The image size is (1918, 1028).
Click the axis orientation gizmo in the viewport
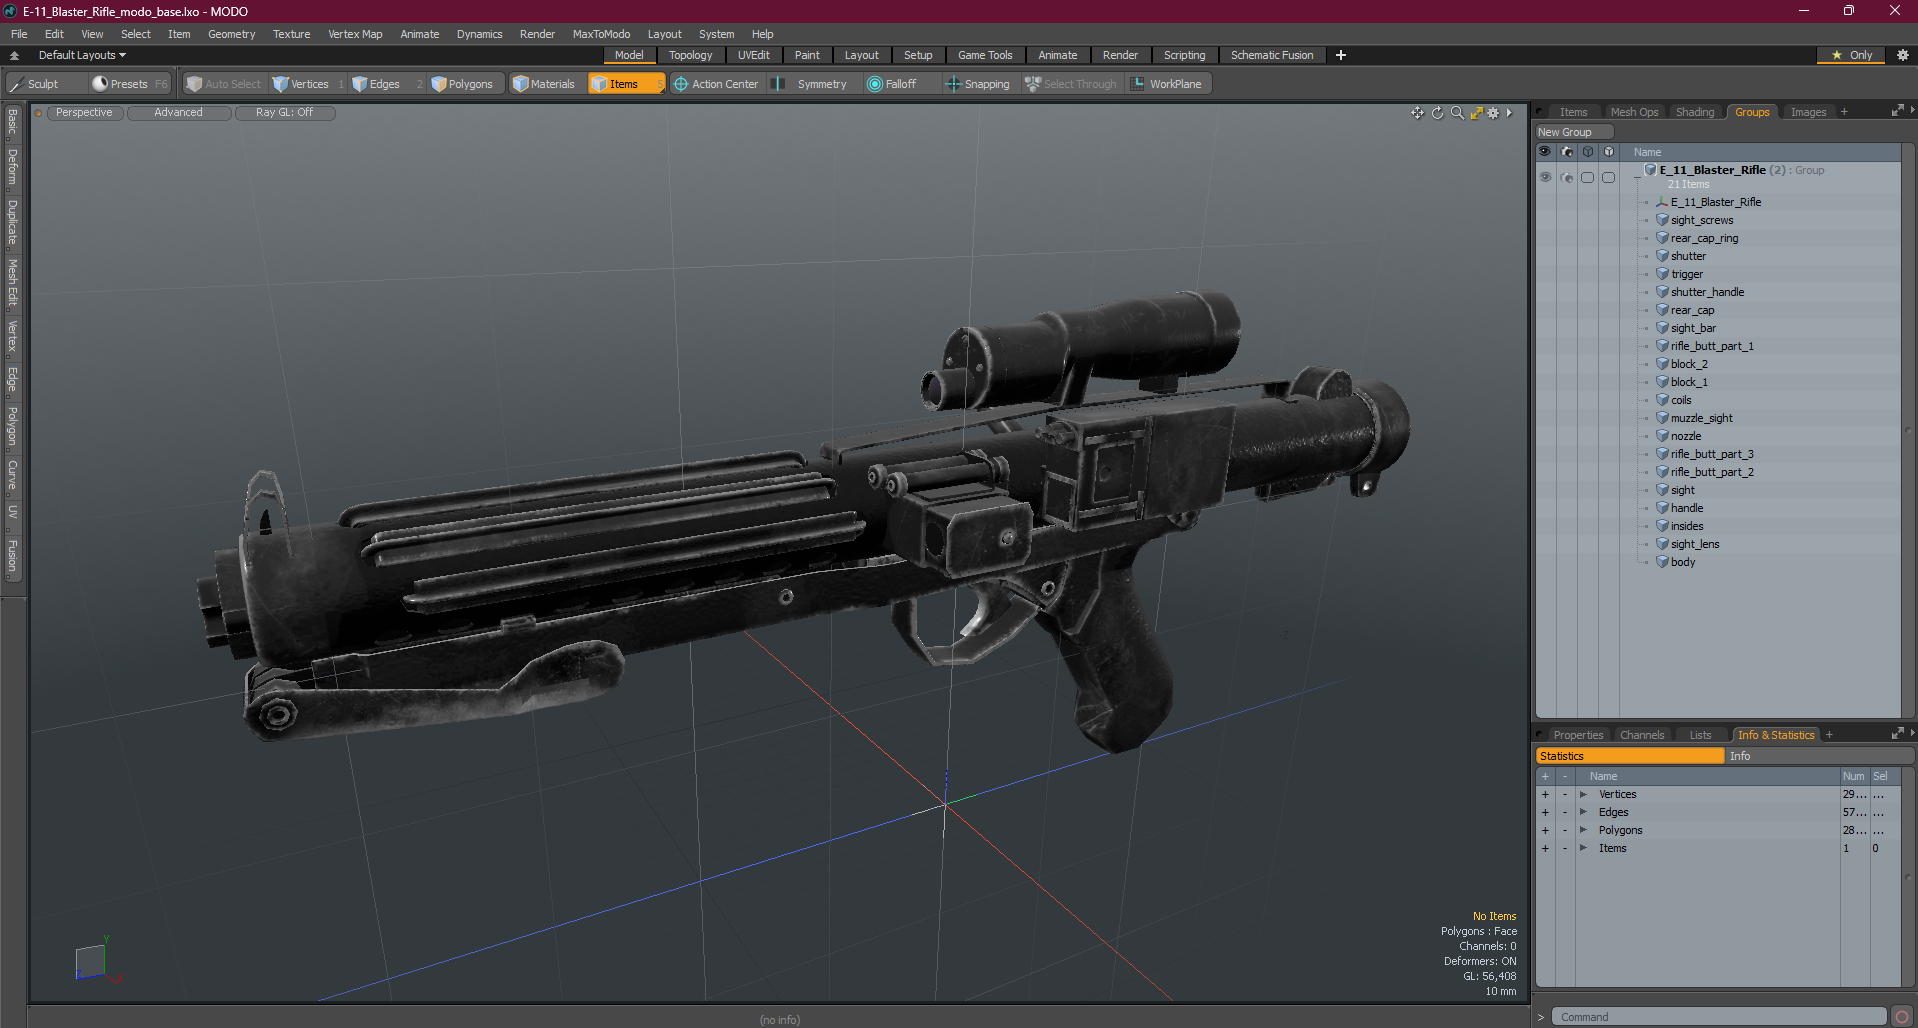(98, 960)
